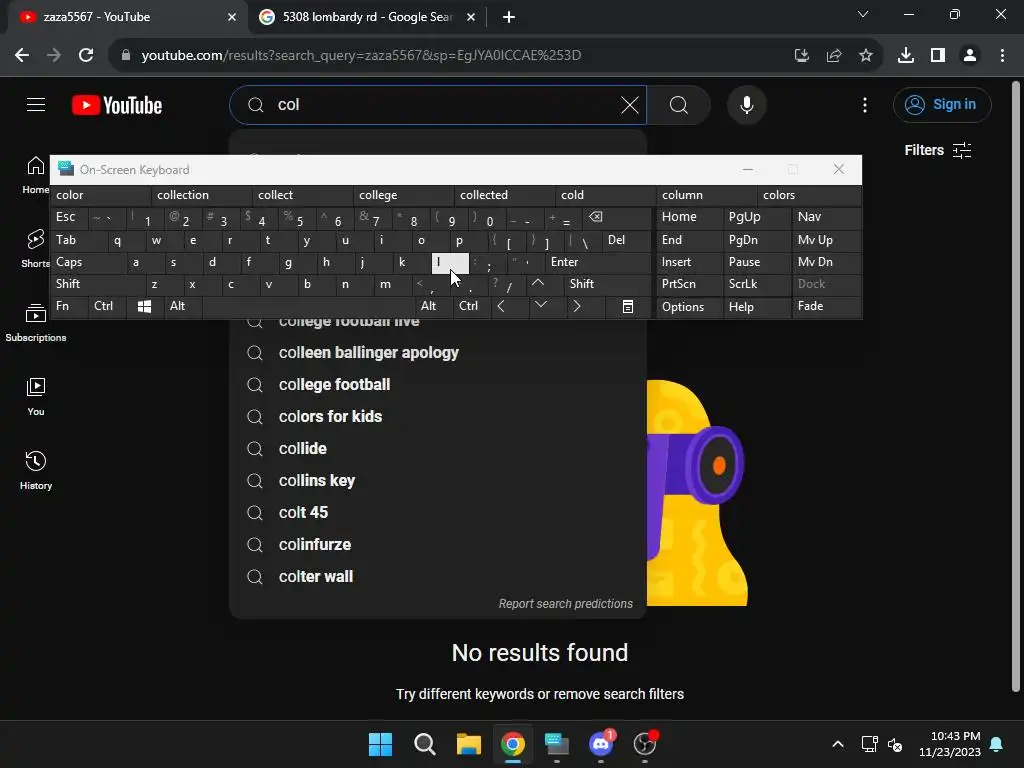Click the Enter key on On-Screen Keyboard
Screen dimensions: 1024x768
click(598, 263)
